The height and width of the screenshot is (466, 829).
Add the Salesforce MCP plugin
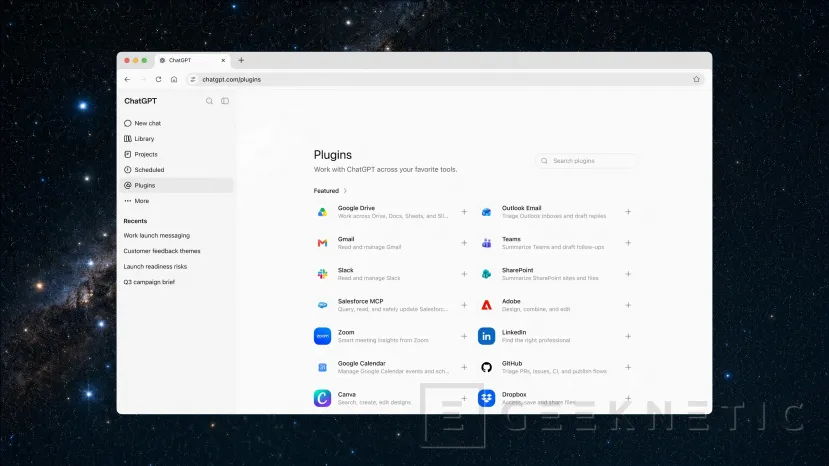point(464,305)
